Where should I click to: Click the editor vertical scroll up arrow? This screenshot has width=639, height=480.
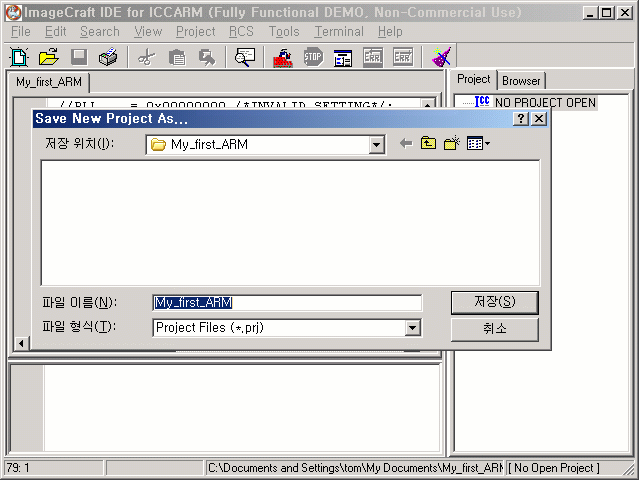pos(427,103)
